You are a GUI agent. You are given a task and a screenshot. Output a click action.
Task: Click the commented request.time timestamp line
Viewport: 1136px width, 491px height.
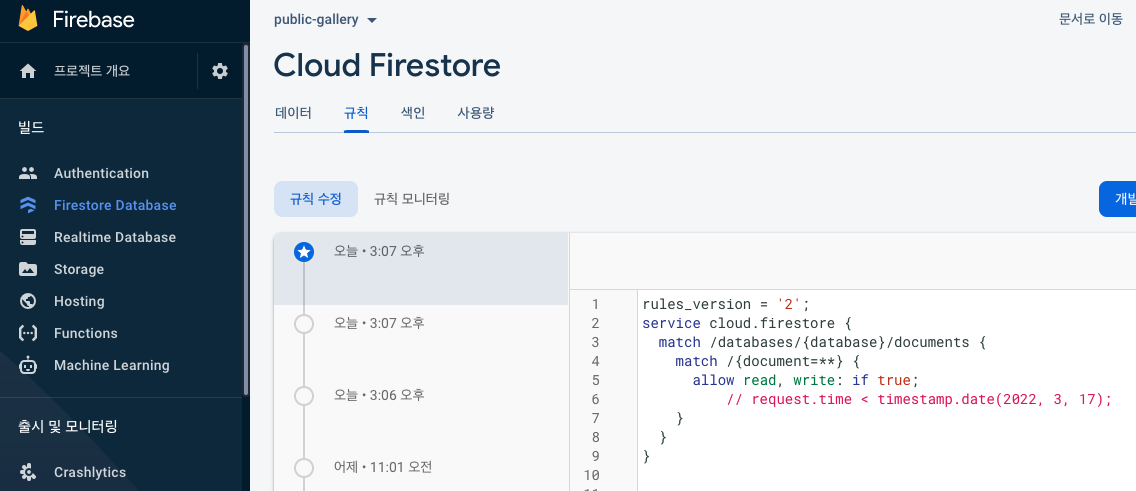coord(919,399)
